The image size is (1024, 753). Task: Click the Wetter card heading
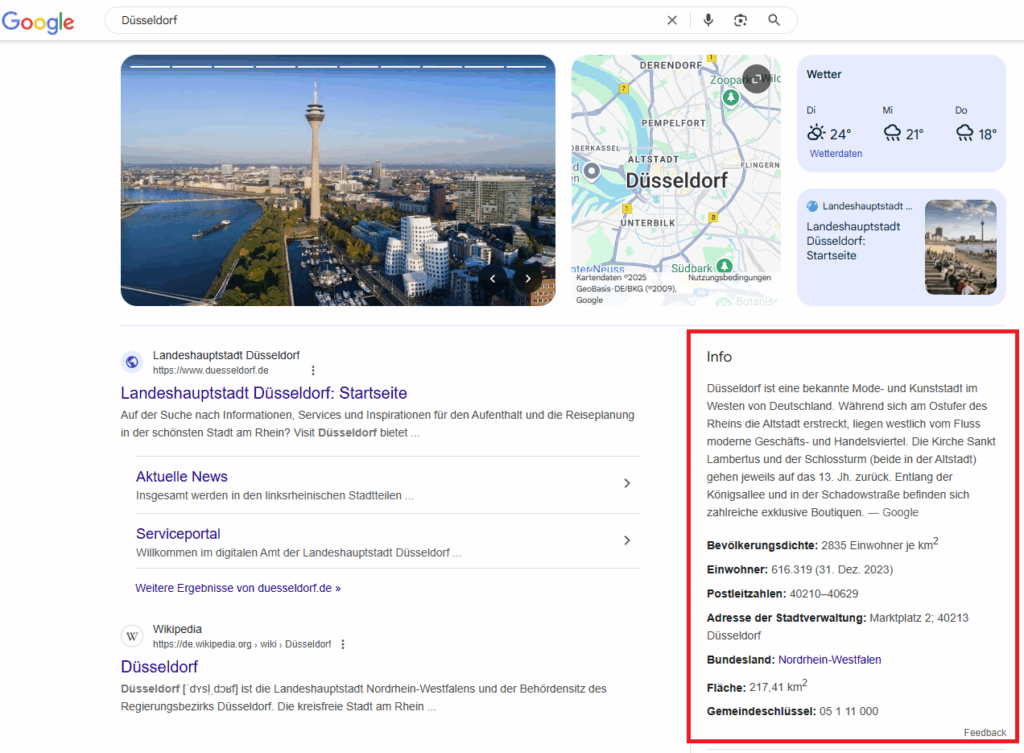click(824, 74)
